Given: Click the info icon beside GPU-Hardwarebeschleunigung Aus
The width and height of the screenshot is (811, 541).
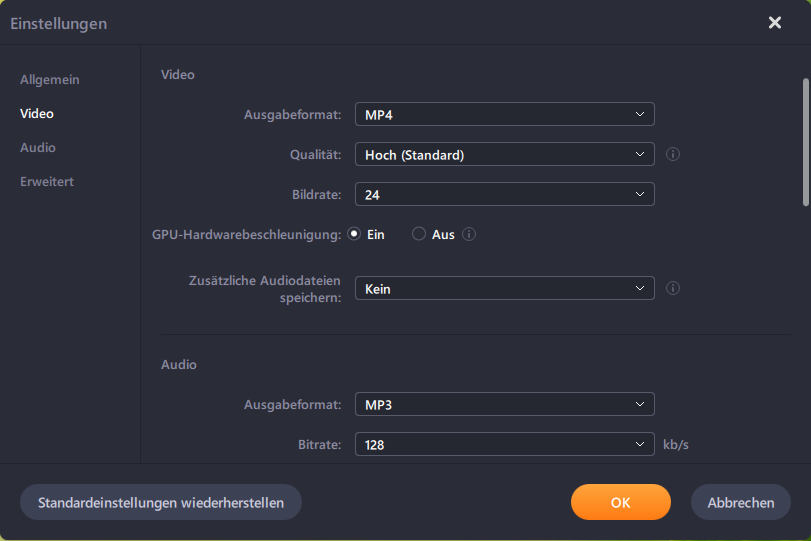Looking at the screenshot, I should 468,235.
